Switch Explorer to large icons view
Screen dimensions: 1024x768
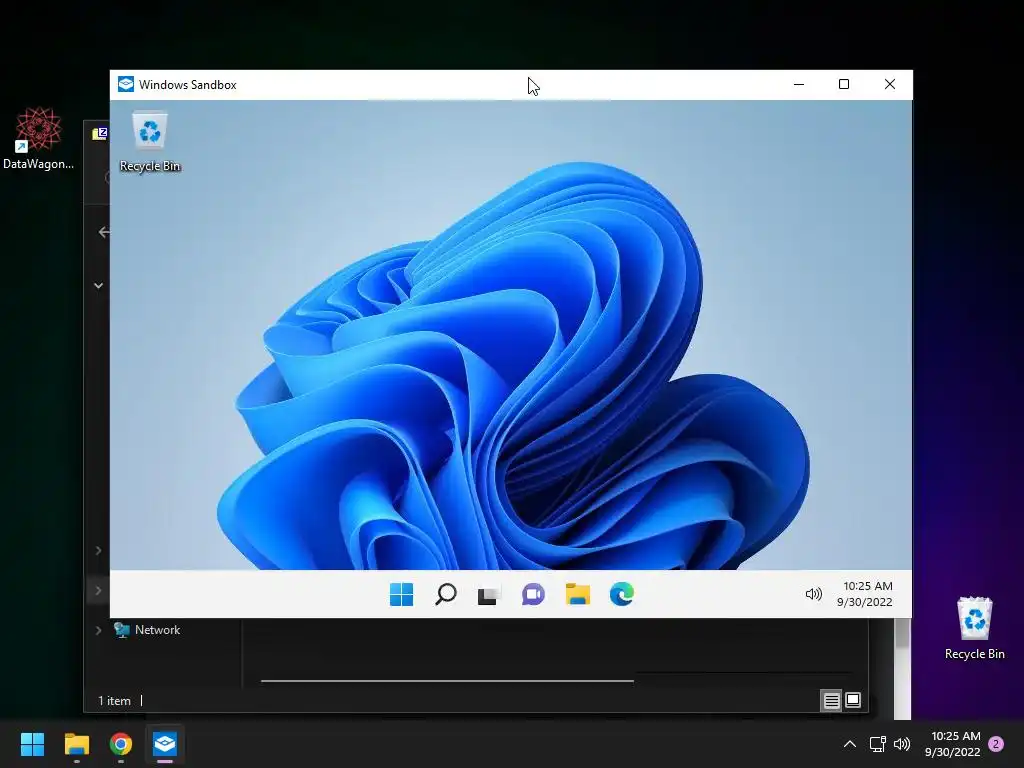pyautogui.click(x=853, y=701)
